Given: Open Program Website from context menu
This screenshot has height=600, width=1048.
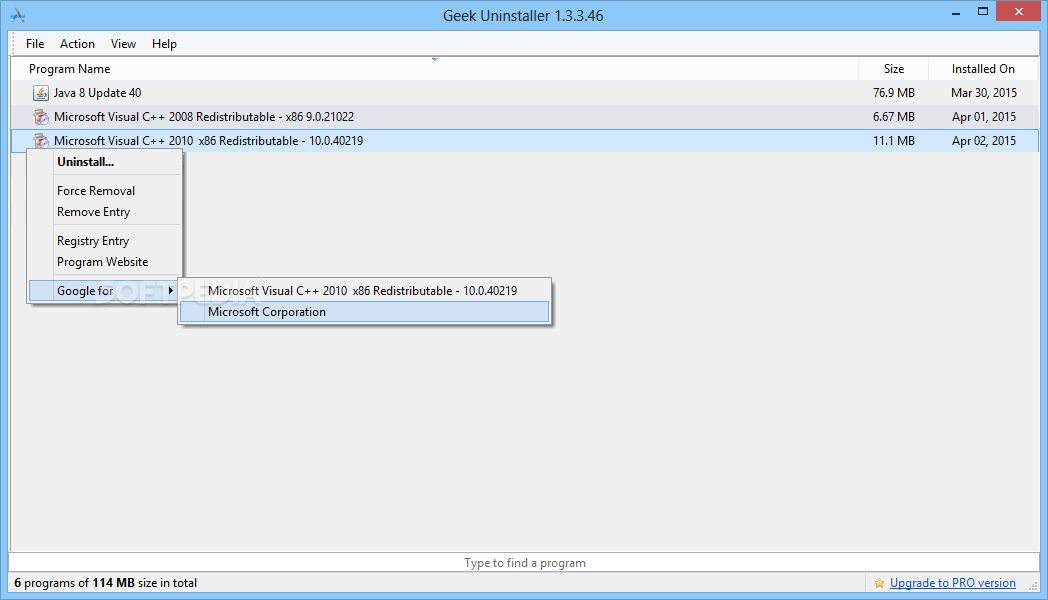Looking at the screenshot, I should (x=105, y=262).
